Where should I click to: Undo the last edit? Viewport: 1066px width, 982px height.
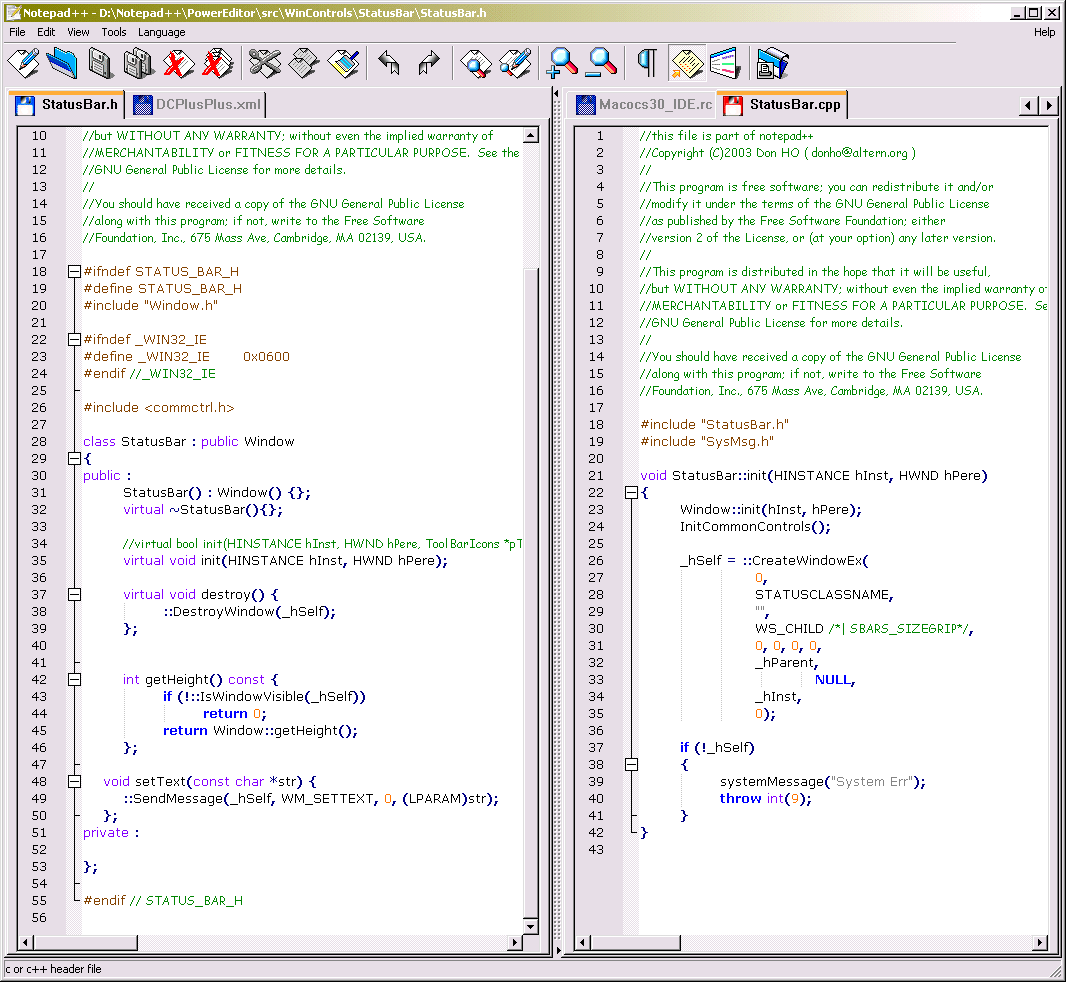[390, 63]
